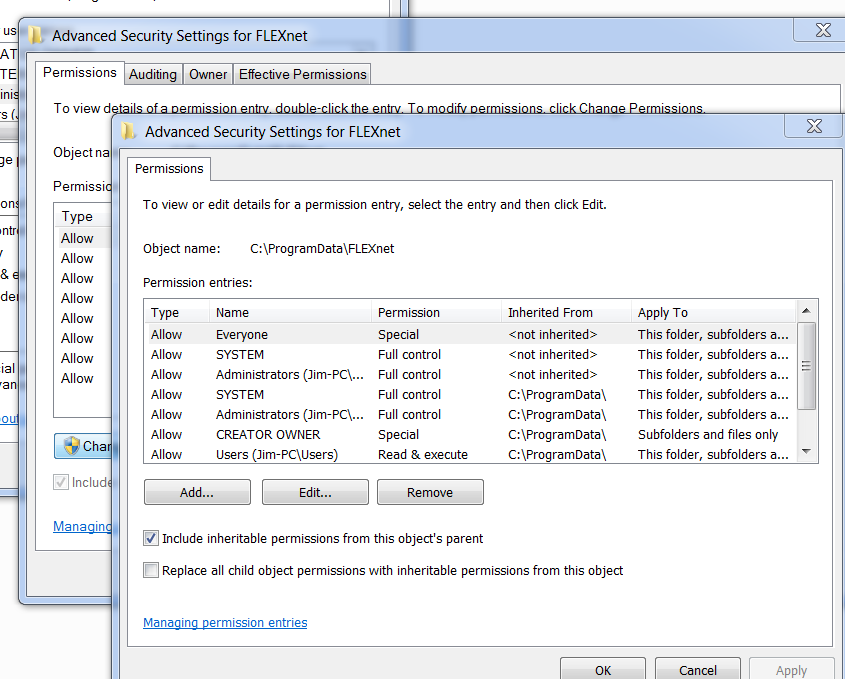
Task: Click the permission list scroll down arrow
Action: tap(806, 452)
